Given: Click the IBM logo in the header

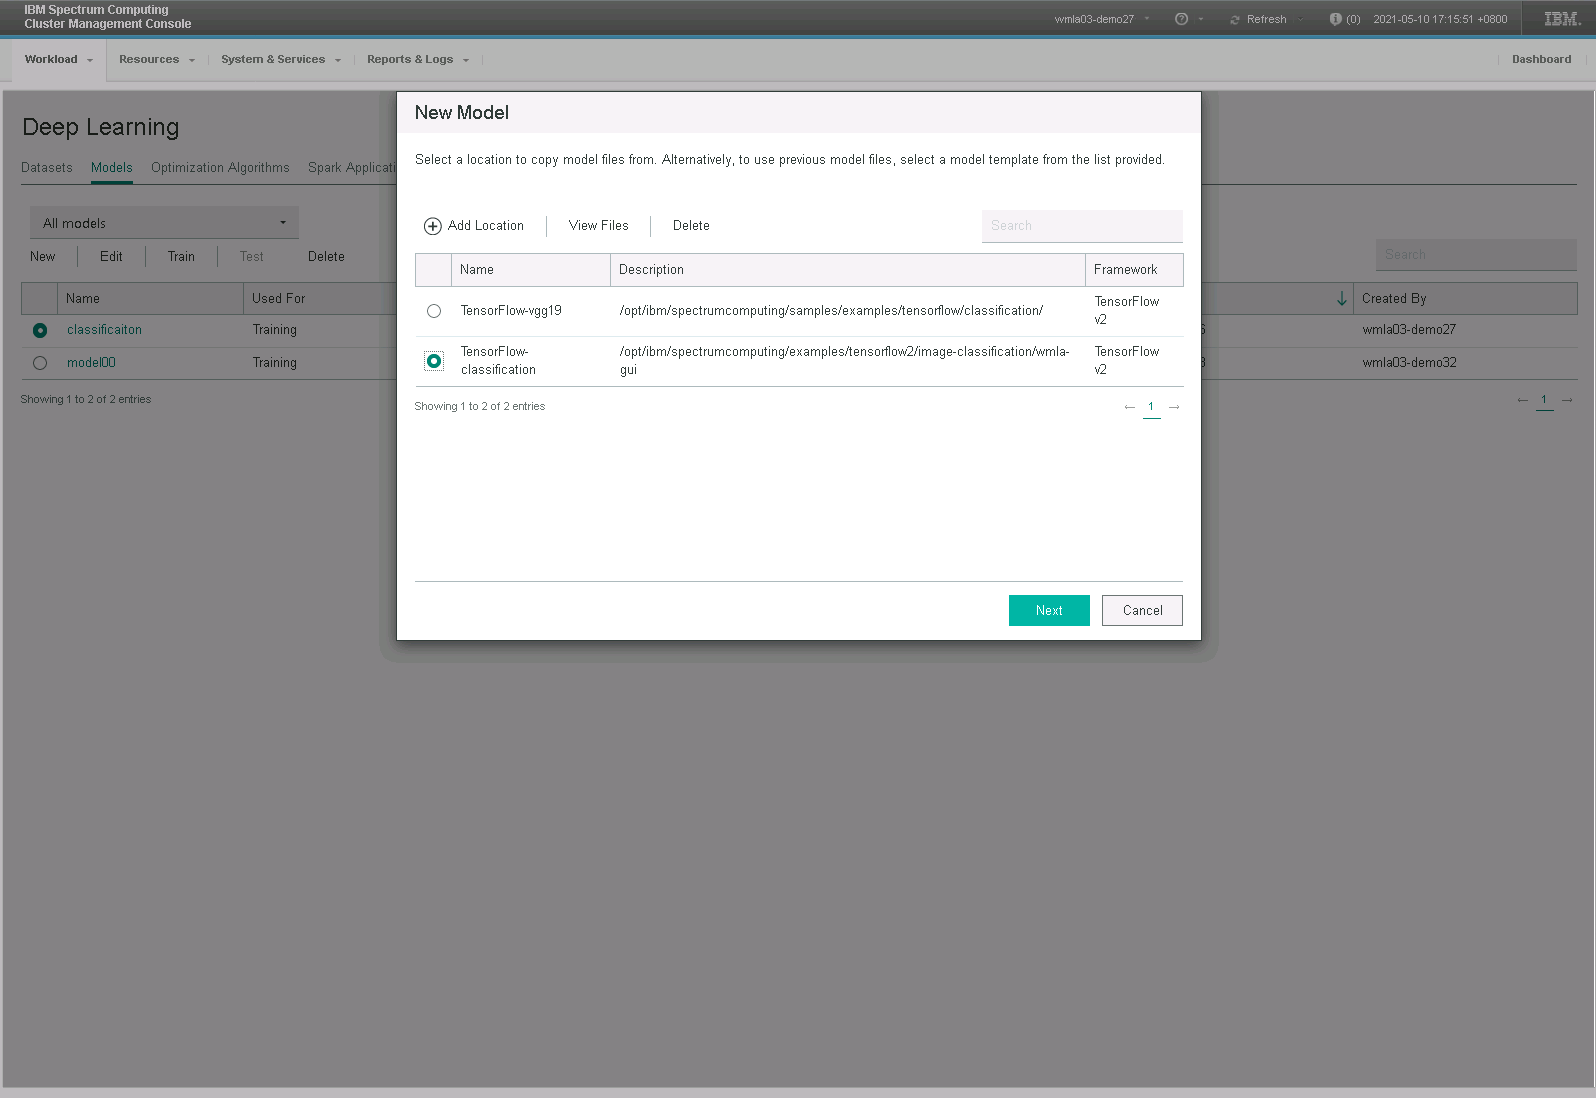Looking at the screenshot, I should pos(1562,19).
